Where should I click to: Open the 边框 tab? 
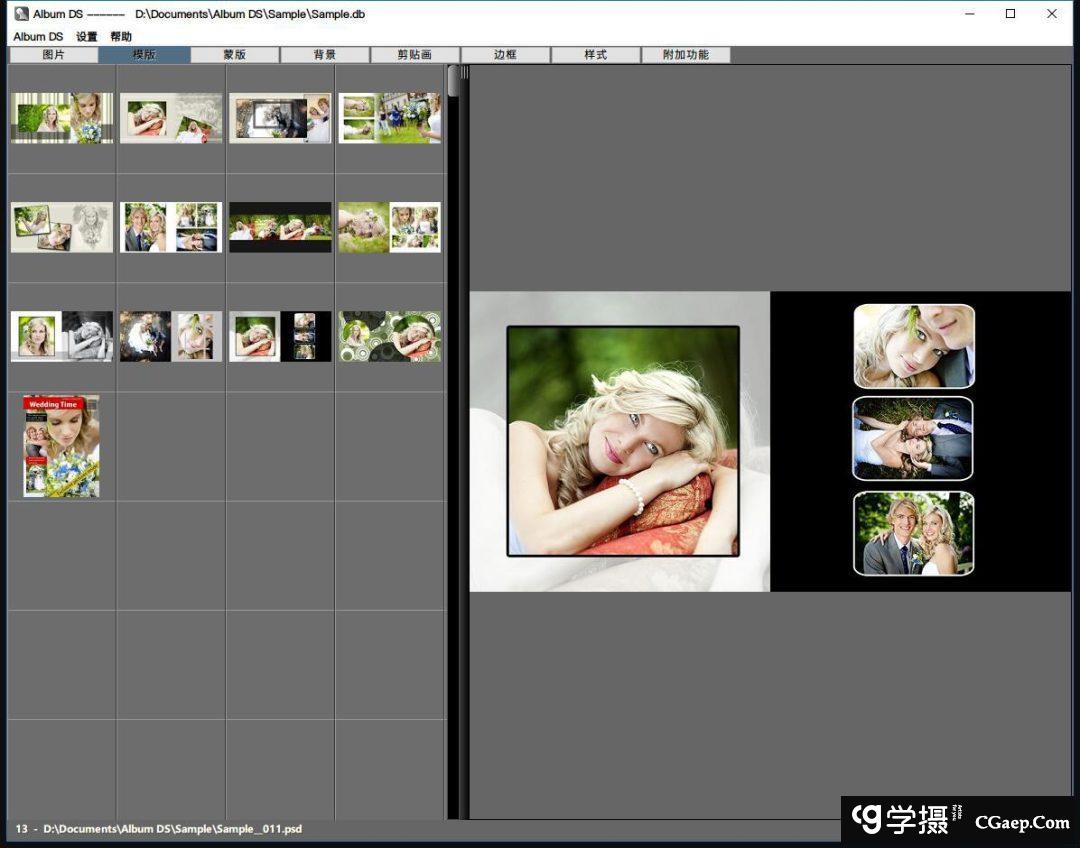(x=505, y=55)
